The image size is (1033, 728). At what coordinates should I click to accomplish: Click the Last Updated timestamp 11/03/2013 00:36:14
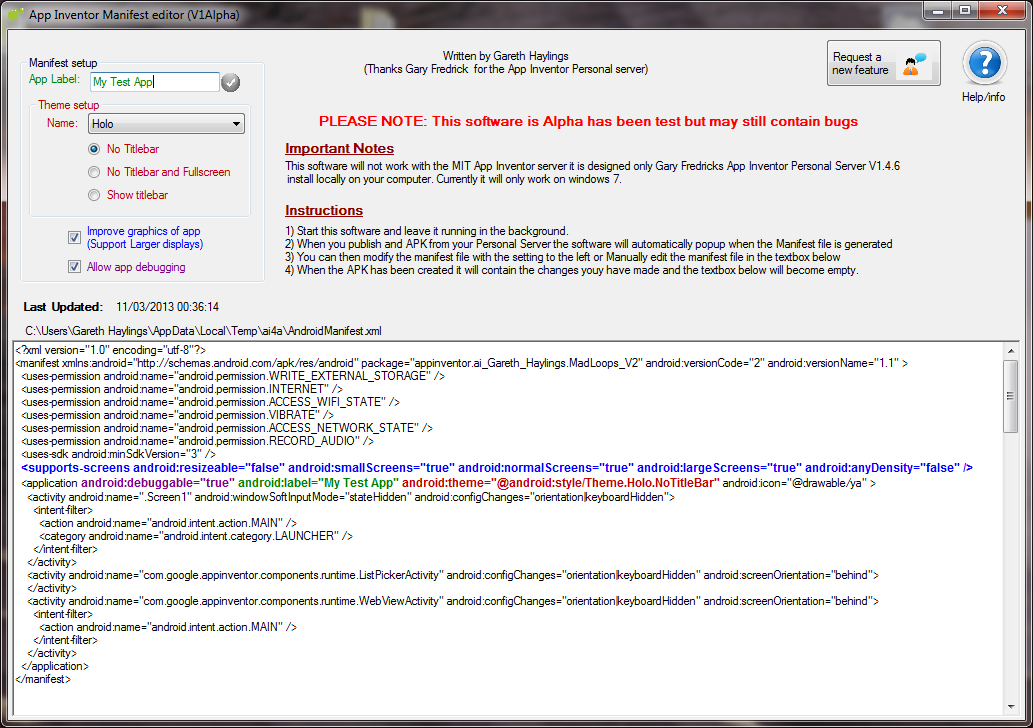point(167,307)
